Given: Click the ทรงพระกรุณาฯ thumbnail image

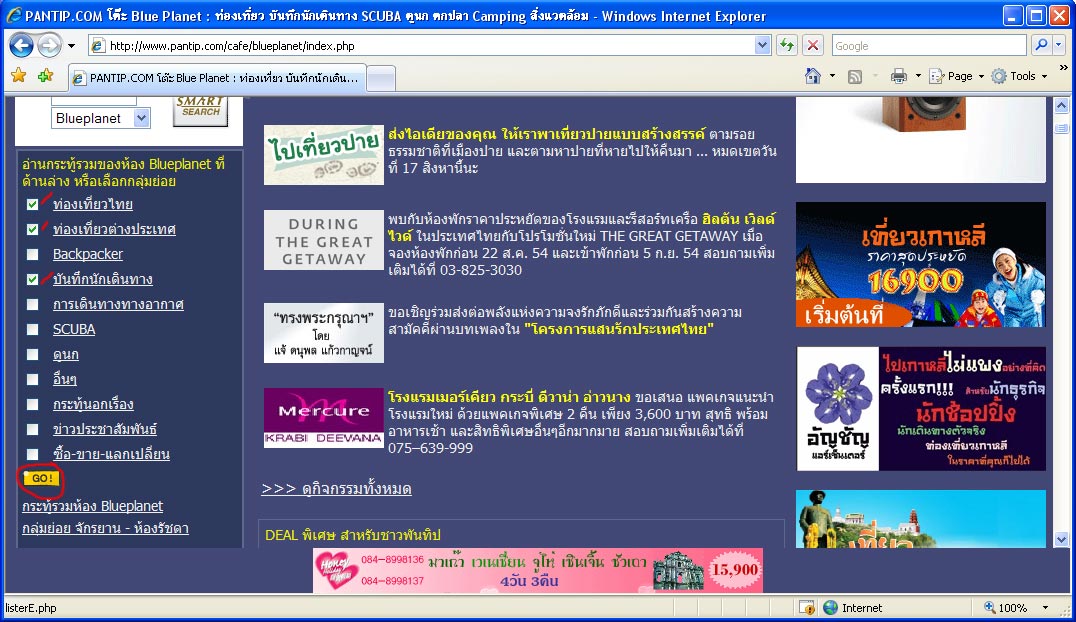Looking at the screenshot, I should tap(324, 333).
